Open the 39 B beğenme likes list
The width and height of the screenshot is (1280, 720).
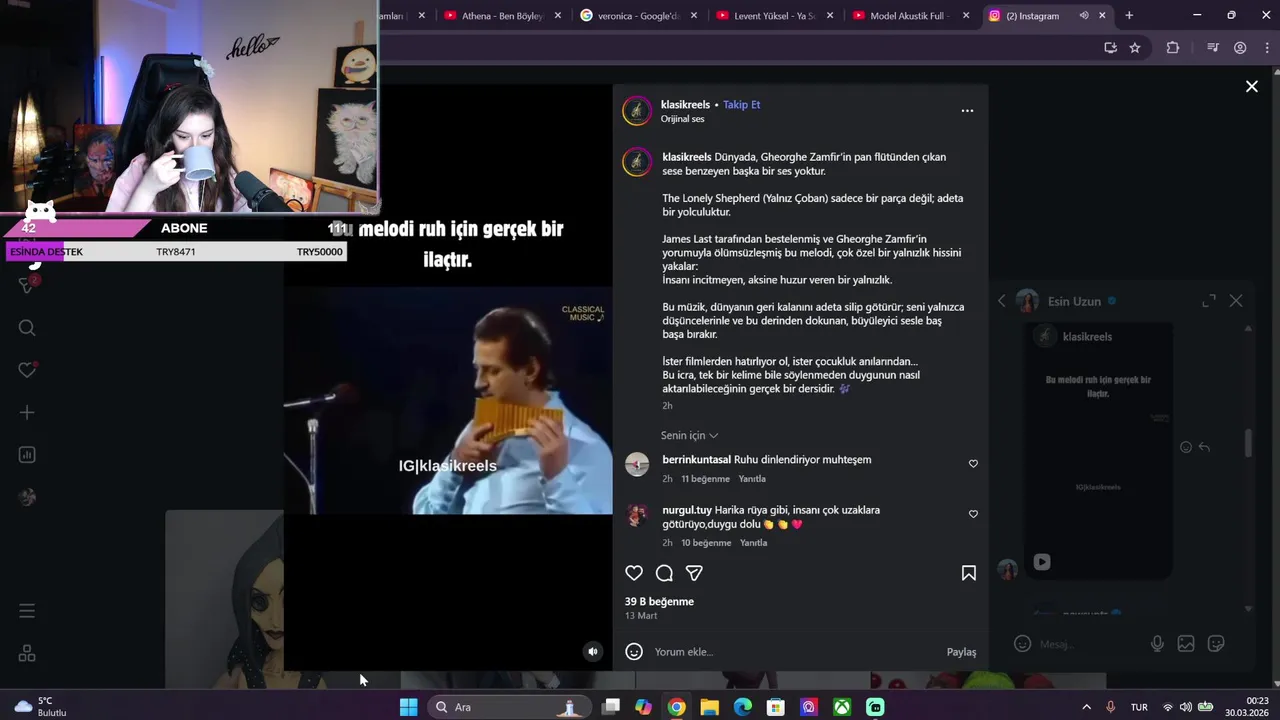click(659, 602)
